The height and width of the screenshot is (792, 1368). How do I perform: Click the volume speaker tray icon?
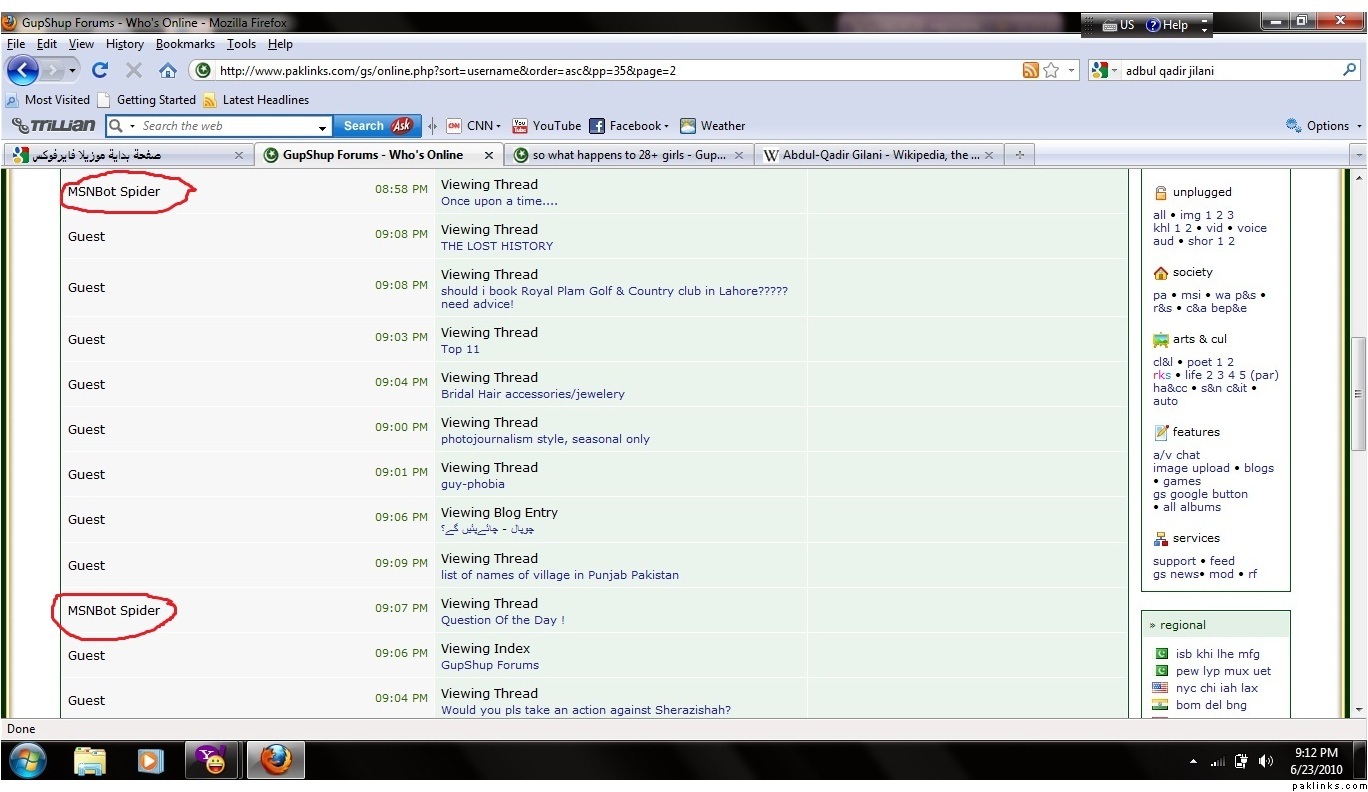pyautogui.click(x=1266, y=761)
